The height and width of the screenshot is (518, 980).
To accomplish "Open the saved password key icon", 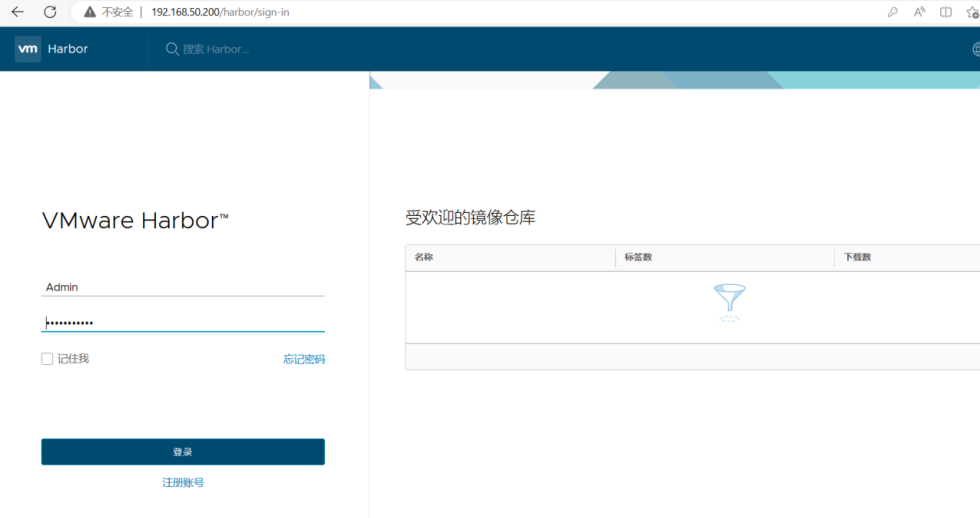I will (892, 12).
